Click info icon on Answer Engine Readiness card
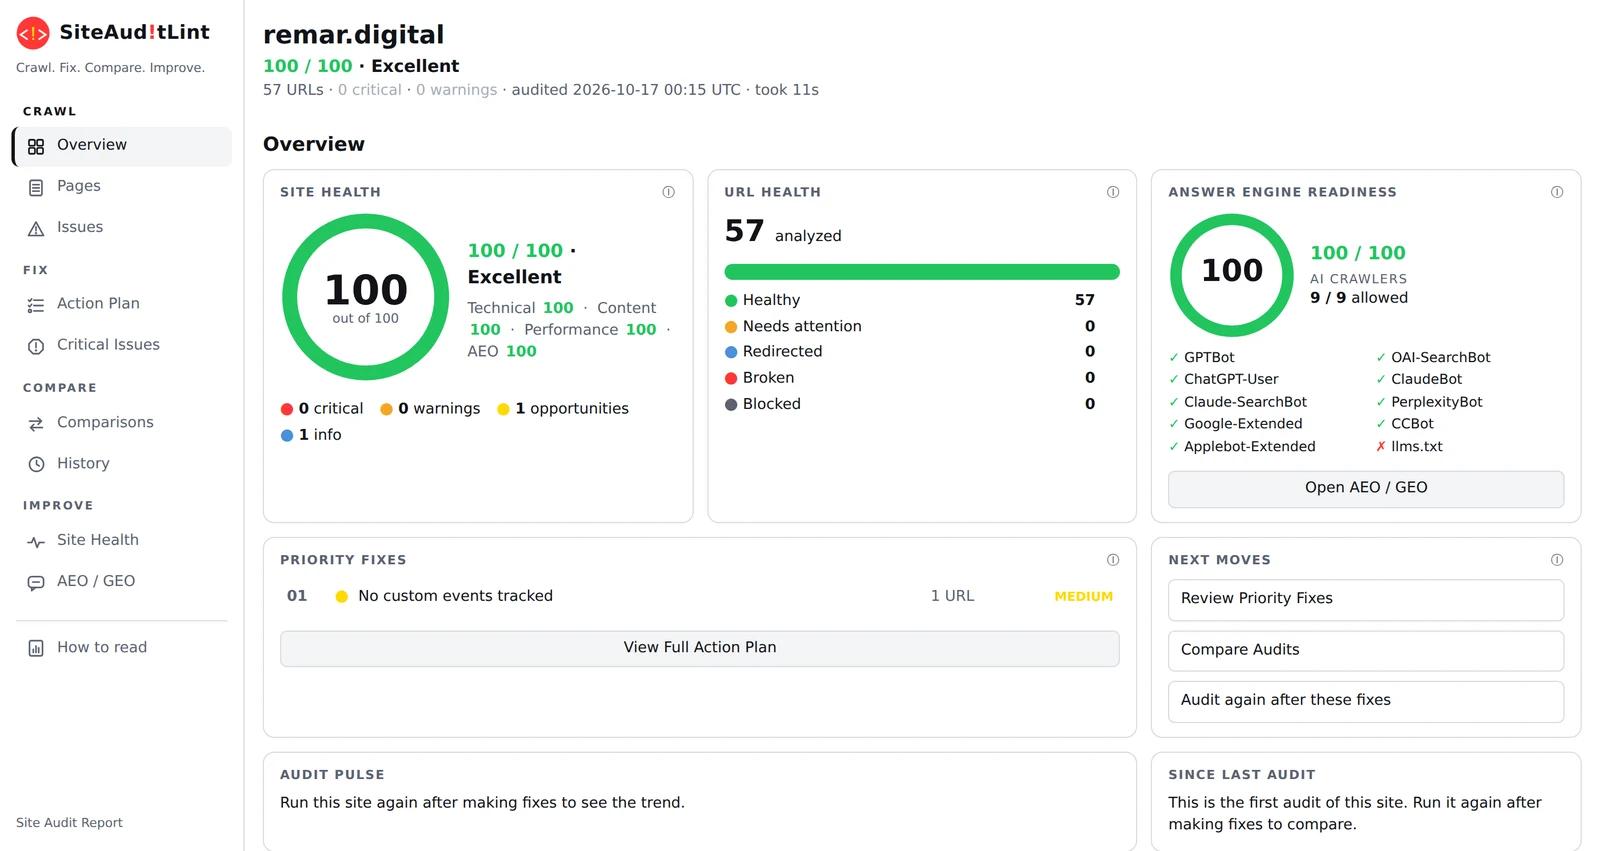1600x851 pixels. click(1556, 192)
